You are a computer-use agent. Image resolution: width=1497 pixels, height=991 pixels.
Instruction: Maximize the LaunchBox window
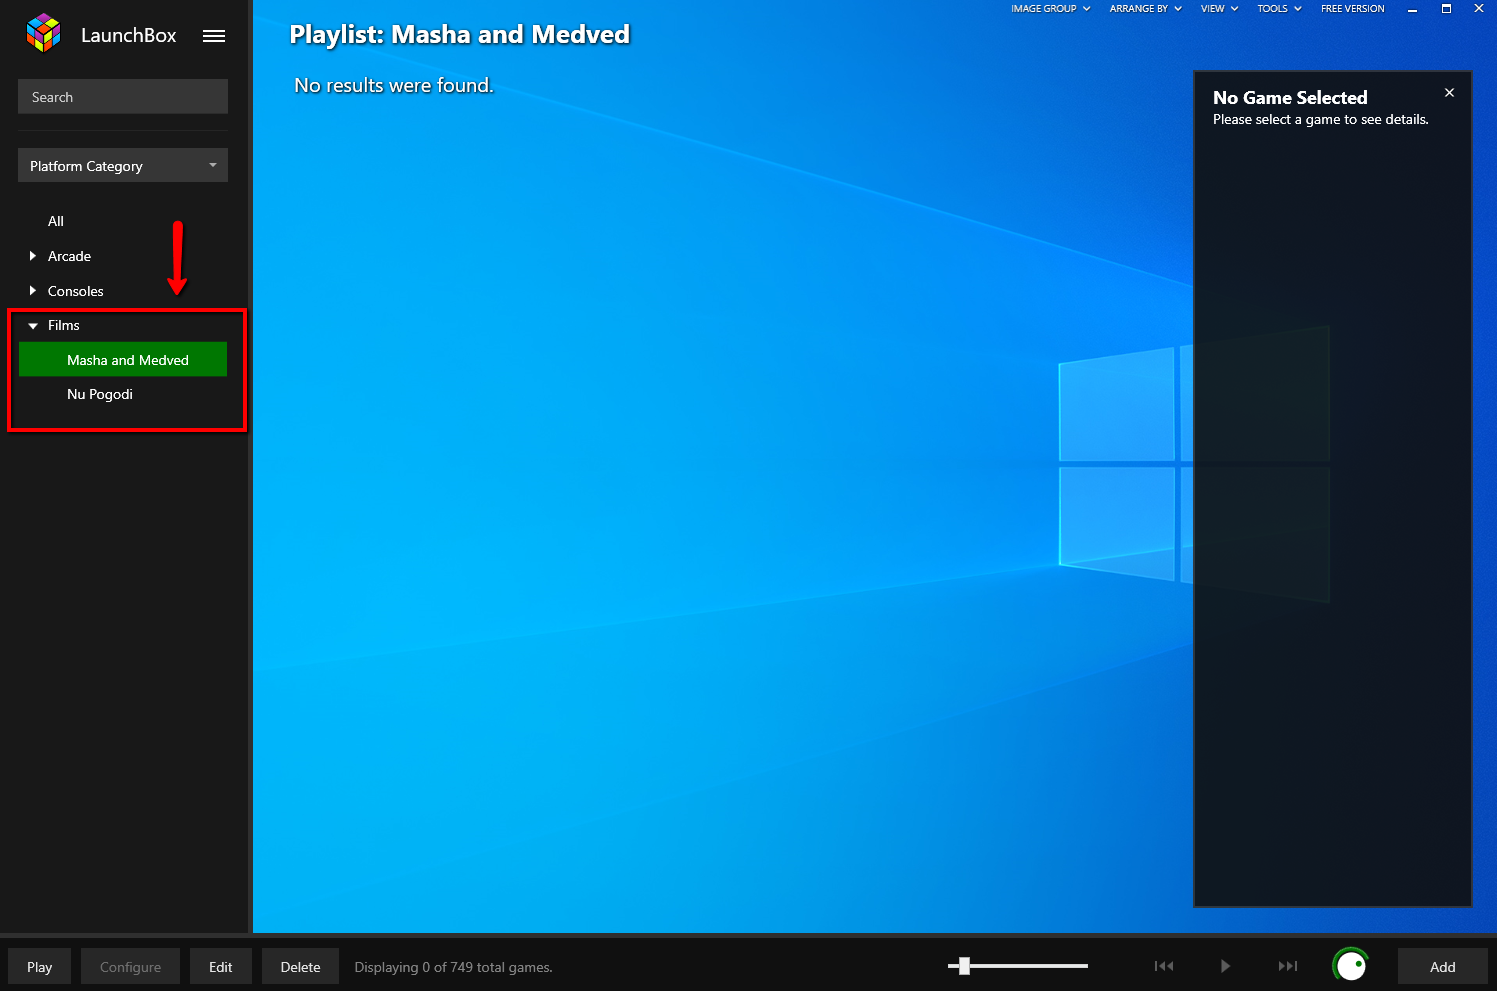pyautogui.click(x=1446, y=9)
